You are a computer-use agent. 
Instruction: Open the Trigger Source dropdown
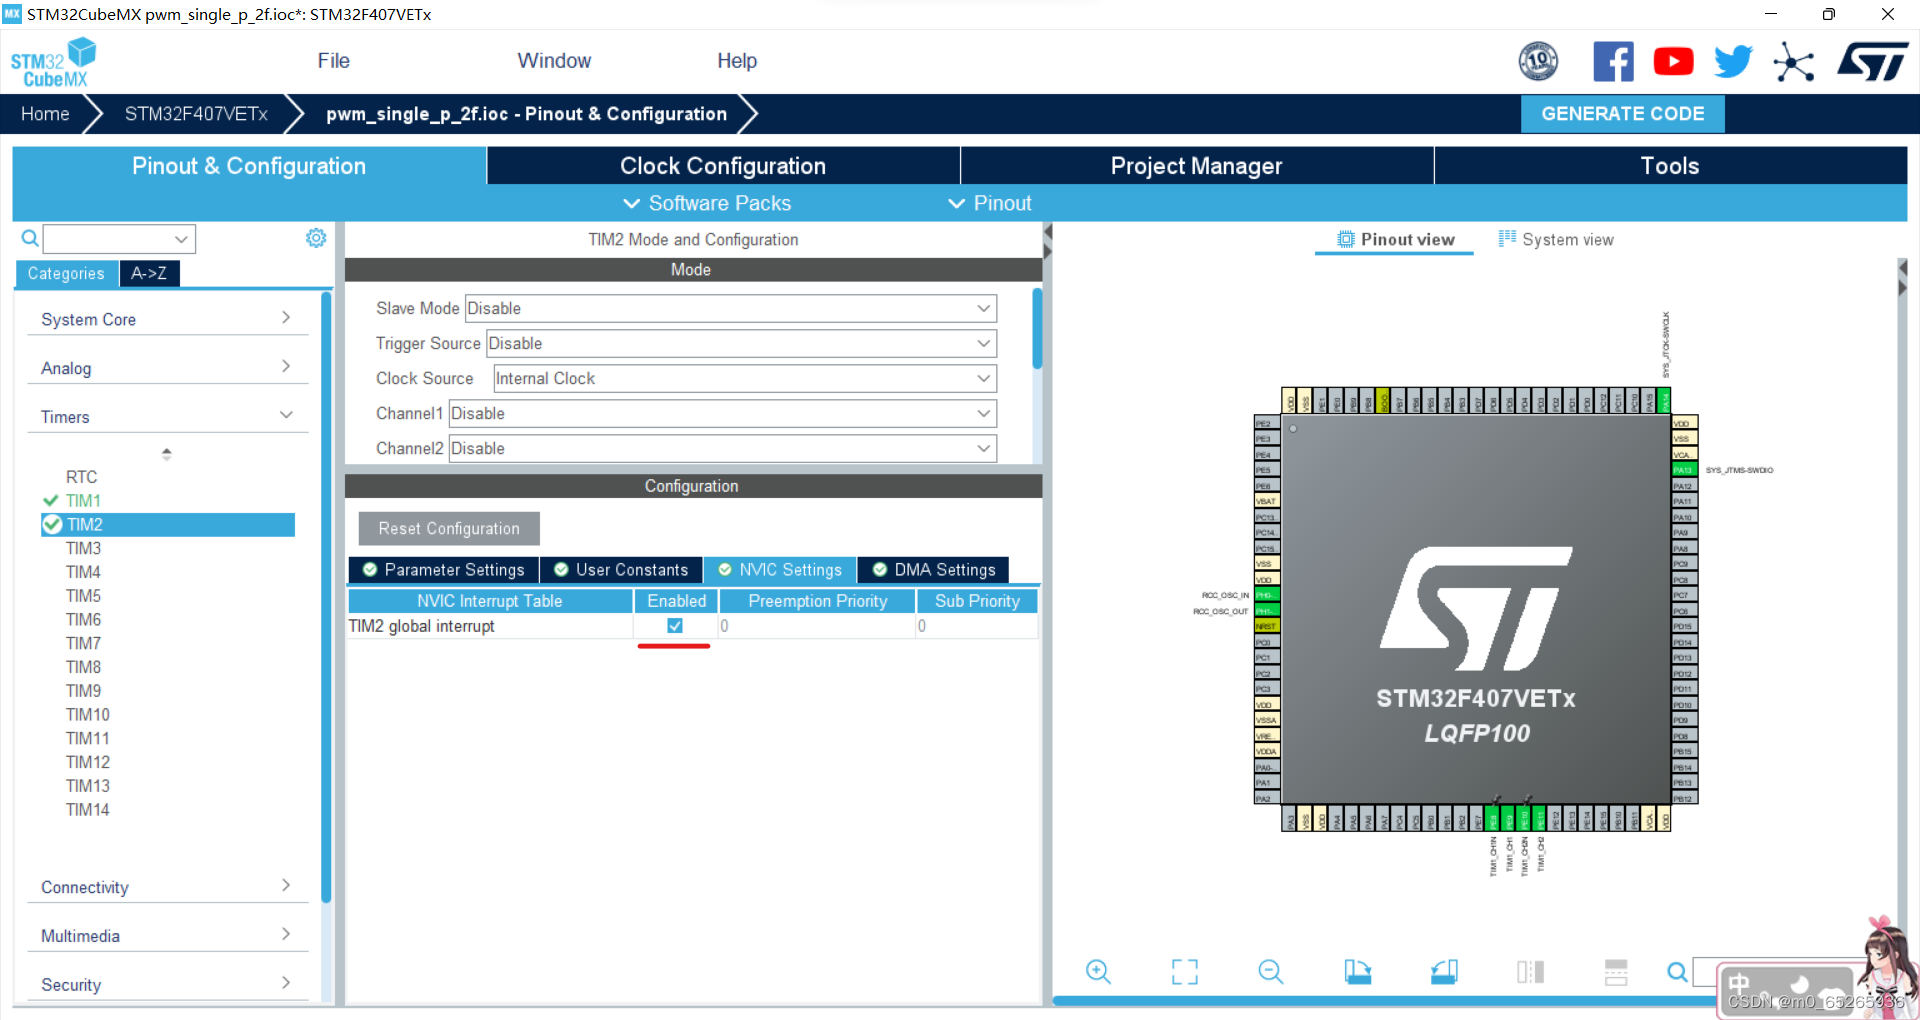pyautogui.click(x=741, y=343)
